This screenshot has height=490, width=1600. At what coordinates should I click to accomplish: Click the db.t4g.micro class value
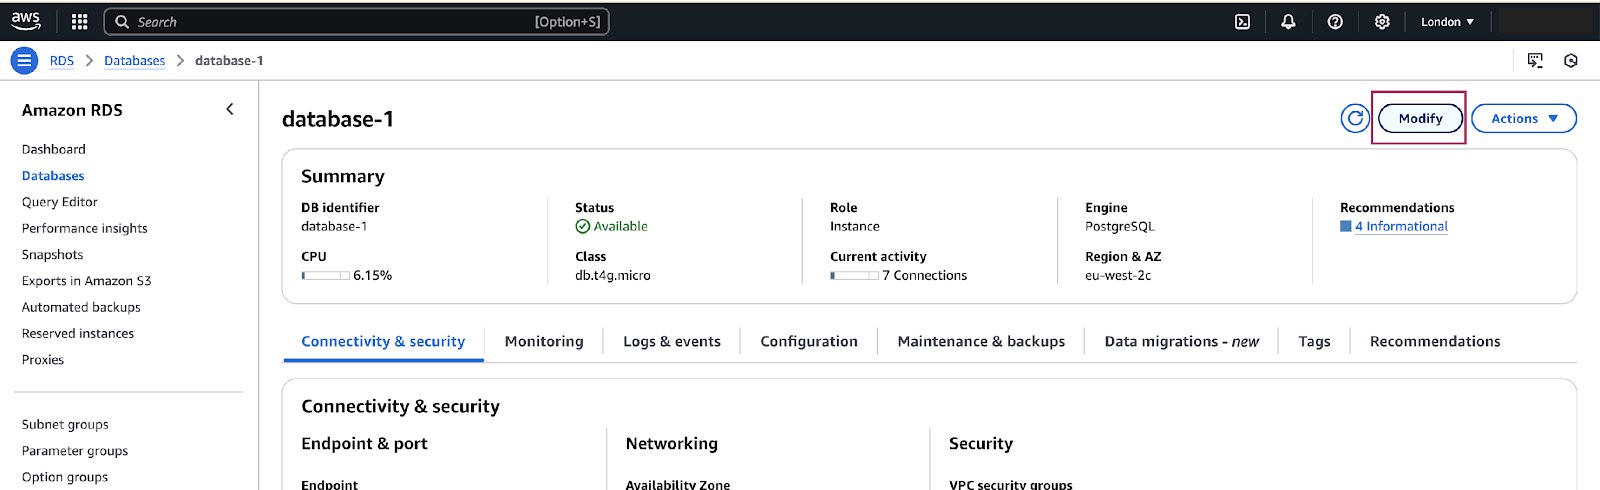tap(613, 276)
